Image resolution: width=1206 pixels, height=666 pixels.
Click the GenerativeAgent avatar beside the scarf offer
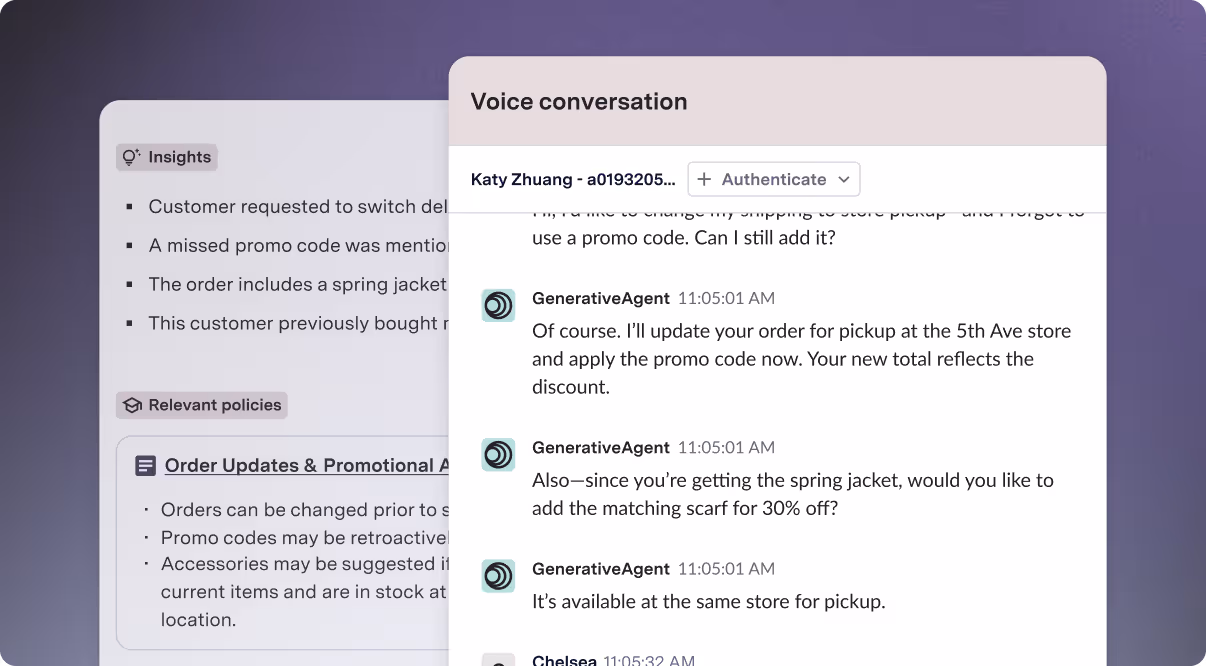point(498,455)
